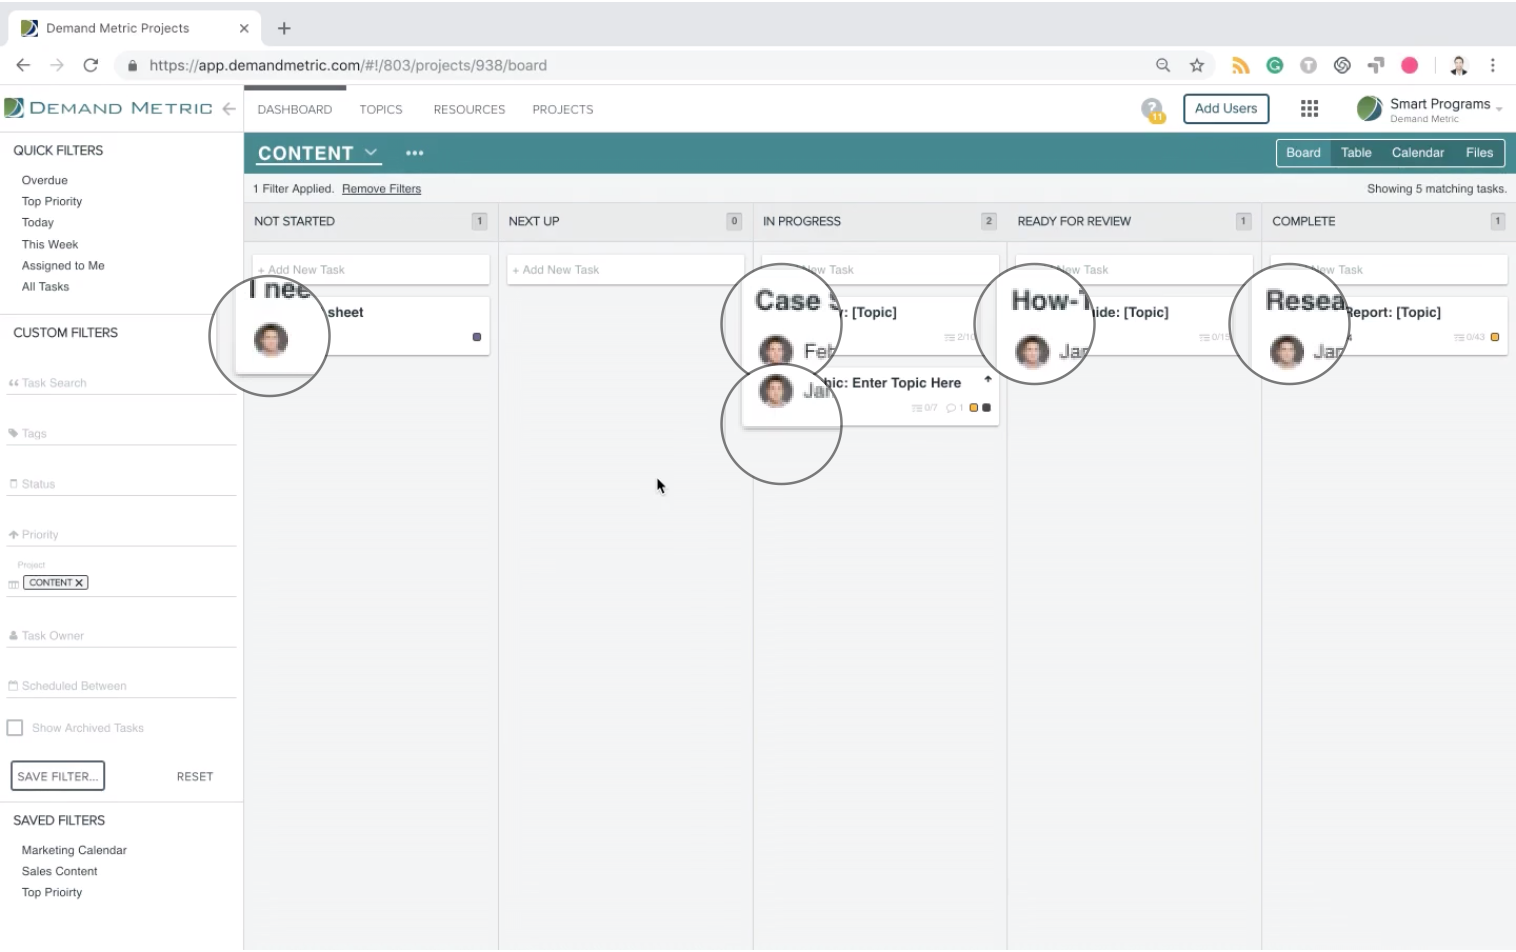Open the Smart Programs account dropdown
Image resolution: width=1516 pixels, height=952 pixels.
pyautogui.click(x=1430, y=109)
